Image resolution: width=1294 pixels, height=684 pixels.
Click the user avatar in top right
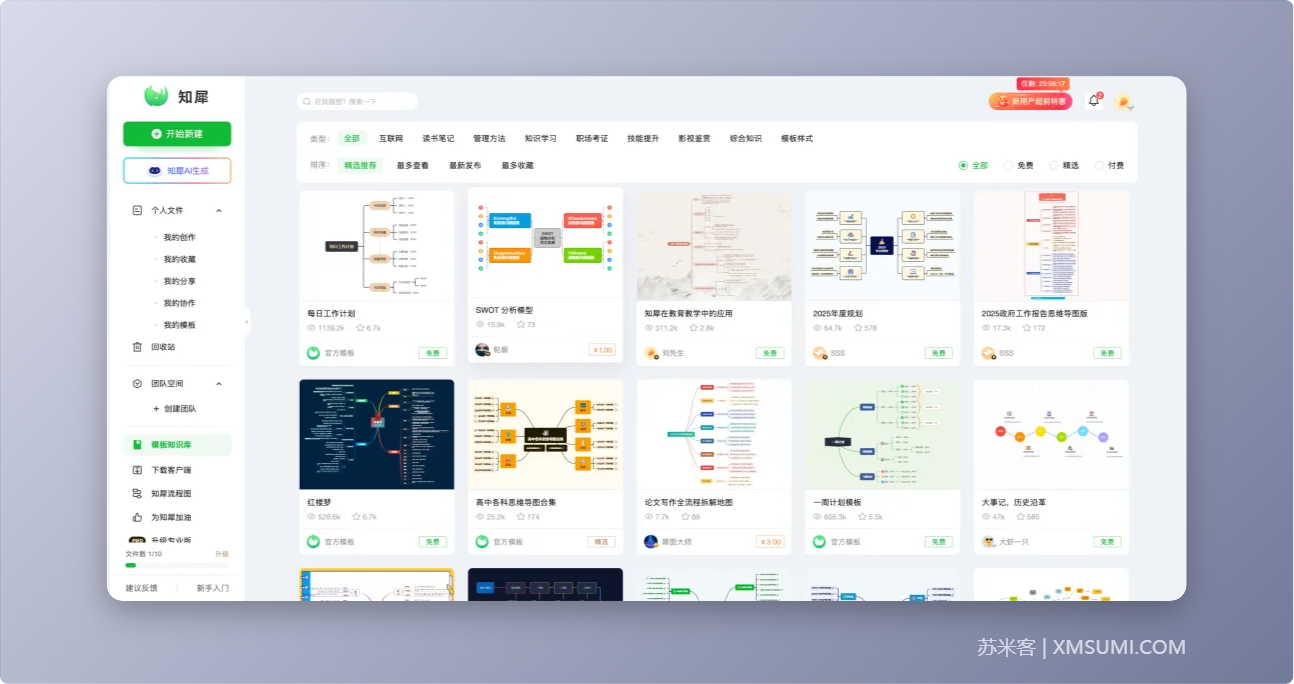1123,102
